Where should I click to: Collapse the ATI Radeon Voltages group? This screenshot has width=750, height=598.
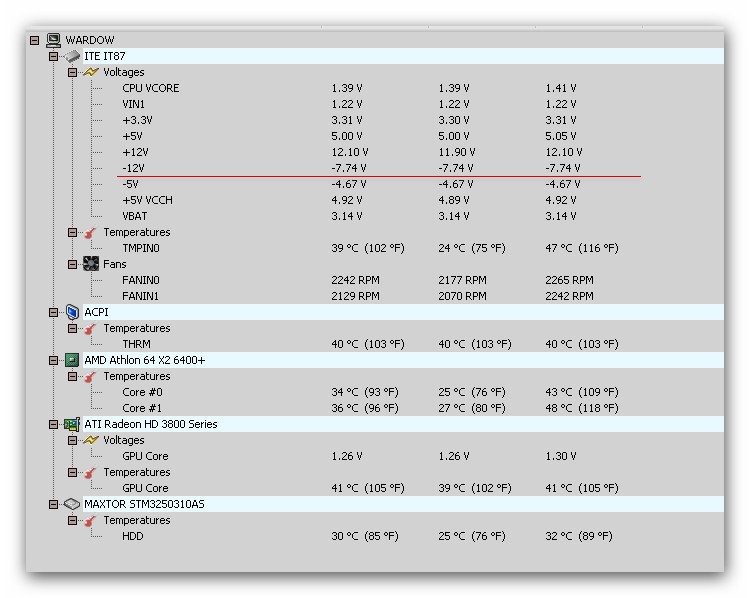click(x=72, y=440)
